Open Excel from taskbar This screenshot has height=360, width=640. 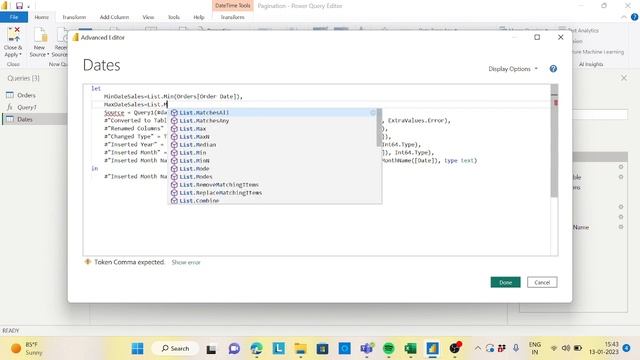pyautogui.click(x=411, y=349)
